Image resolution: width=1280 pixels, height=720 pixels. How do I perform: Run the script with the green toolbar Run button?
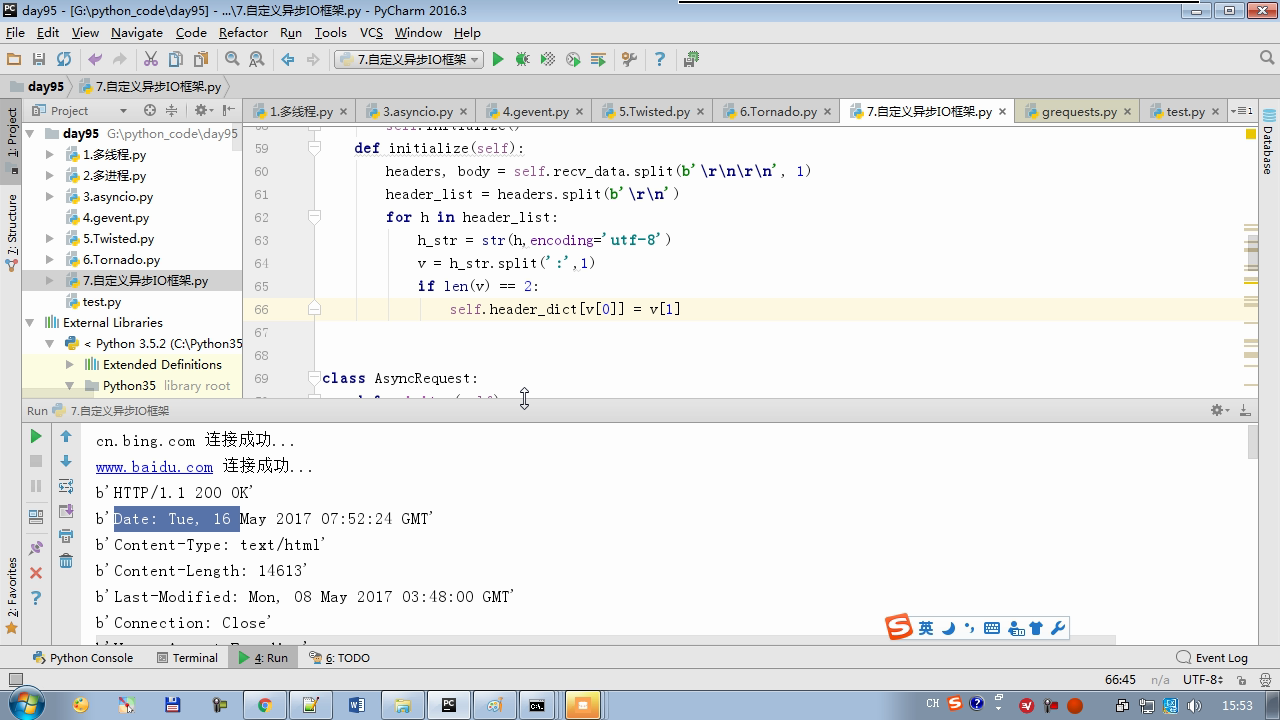(x=498, y=60)
